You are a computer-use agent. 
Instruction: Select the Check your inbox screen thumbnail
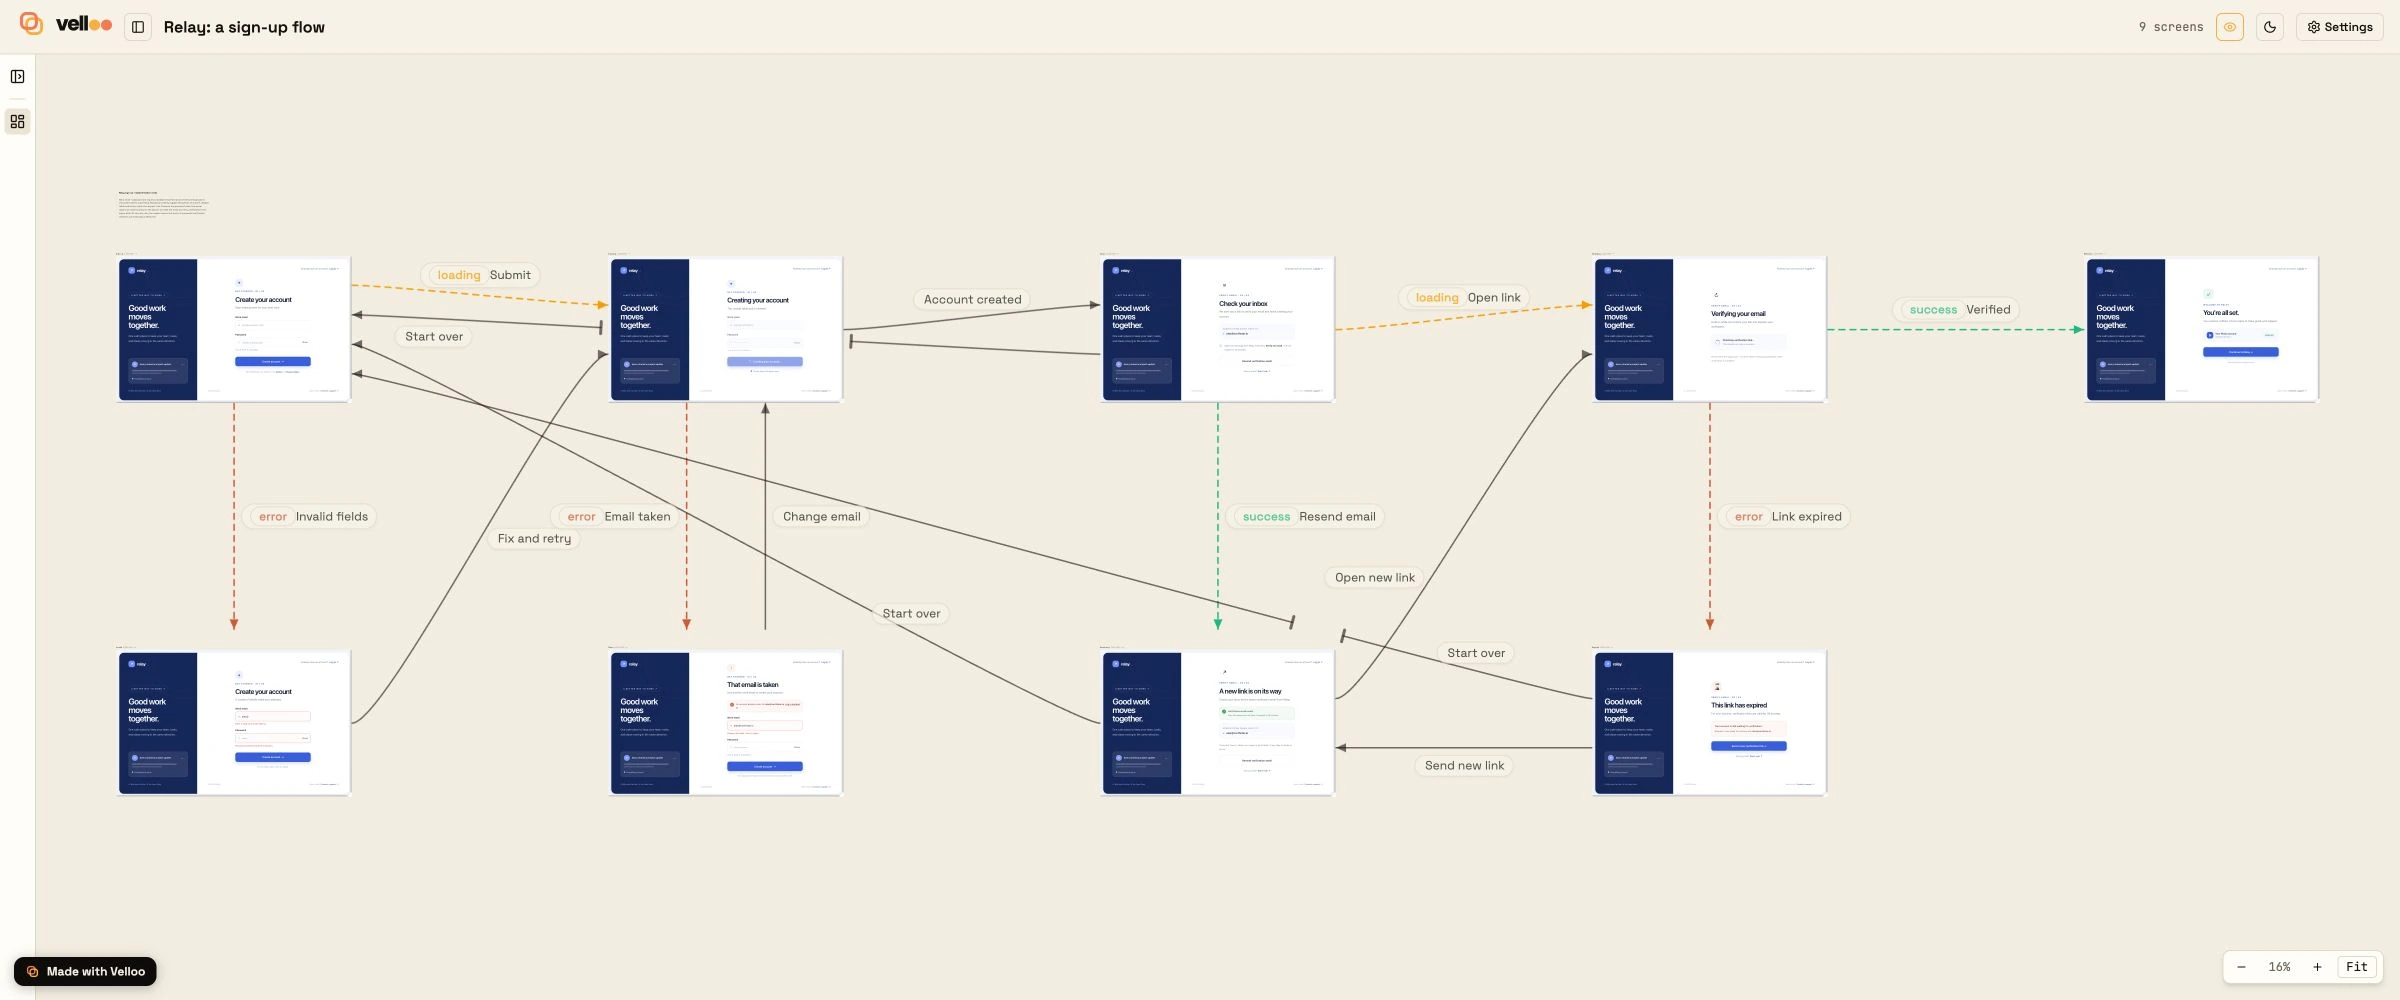click(x=1218, y=329)
